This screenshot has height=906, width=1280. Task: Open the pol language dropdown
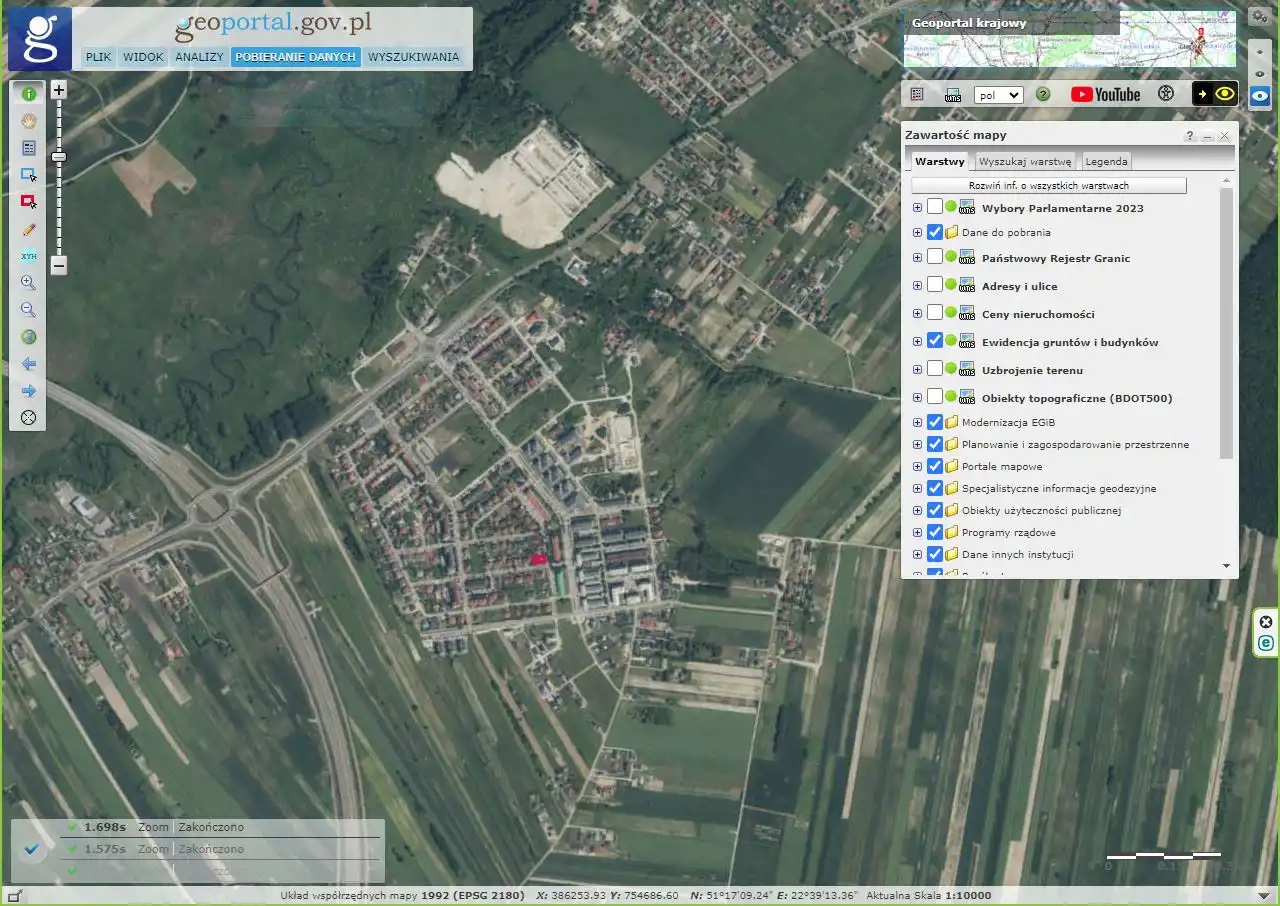click(998, 95)
